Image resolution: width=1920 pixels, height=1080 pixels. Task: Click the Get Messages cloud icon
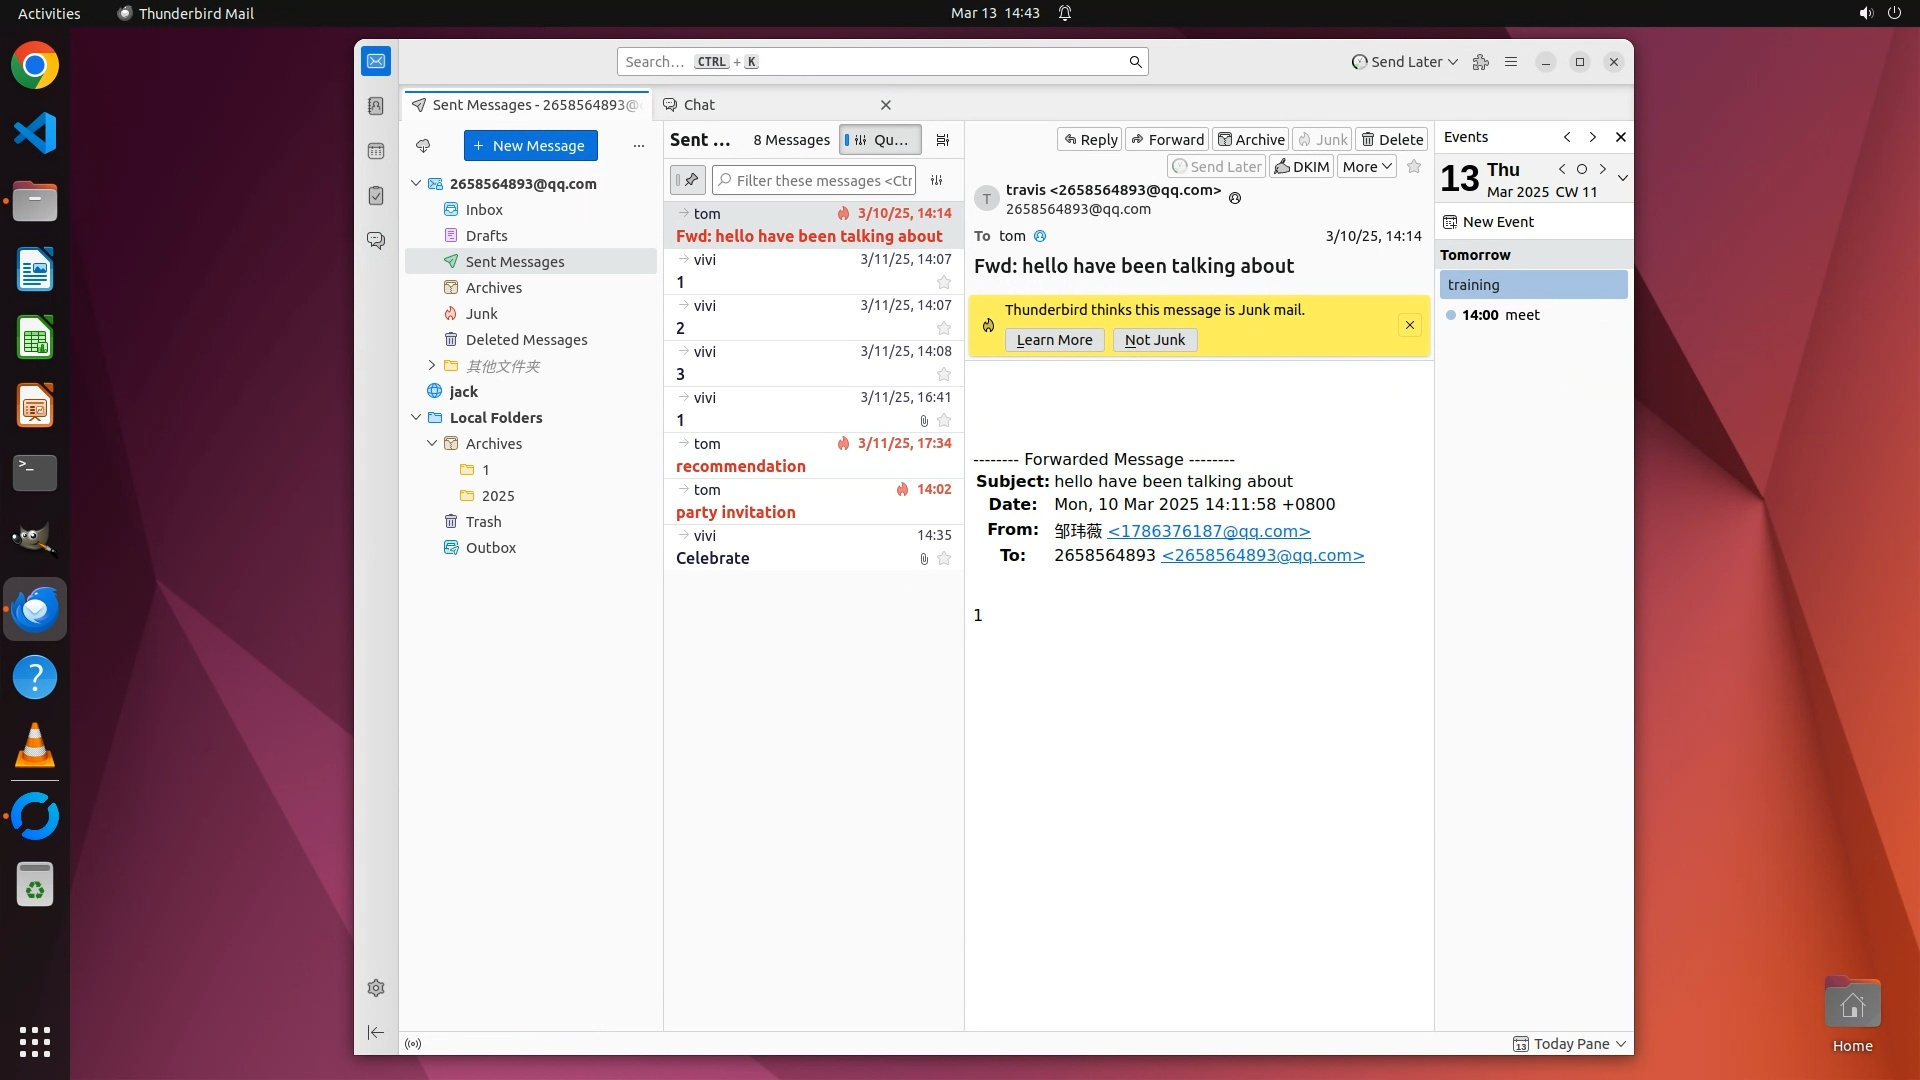pyautogui.click(x=423, y=146)
